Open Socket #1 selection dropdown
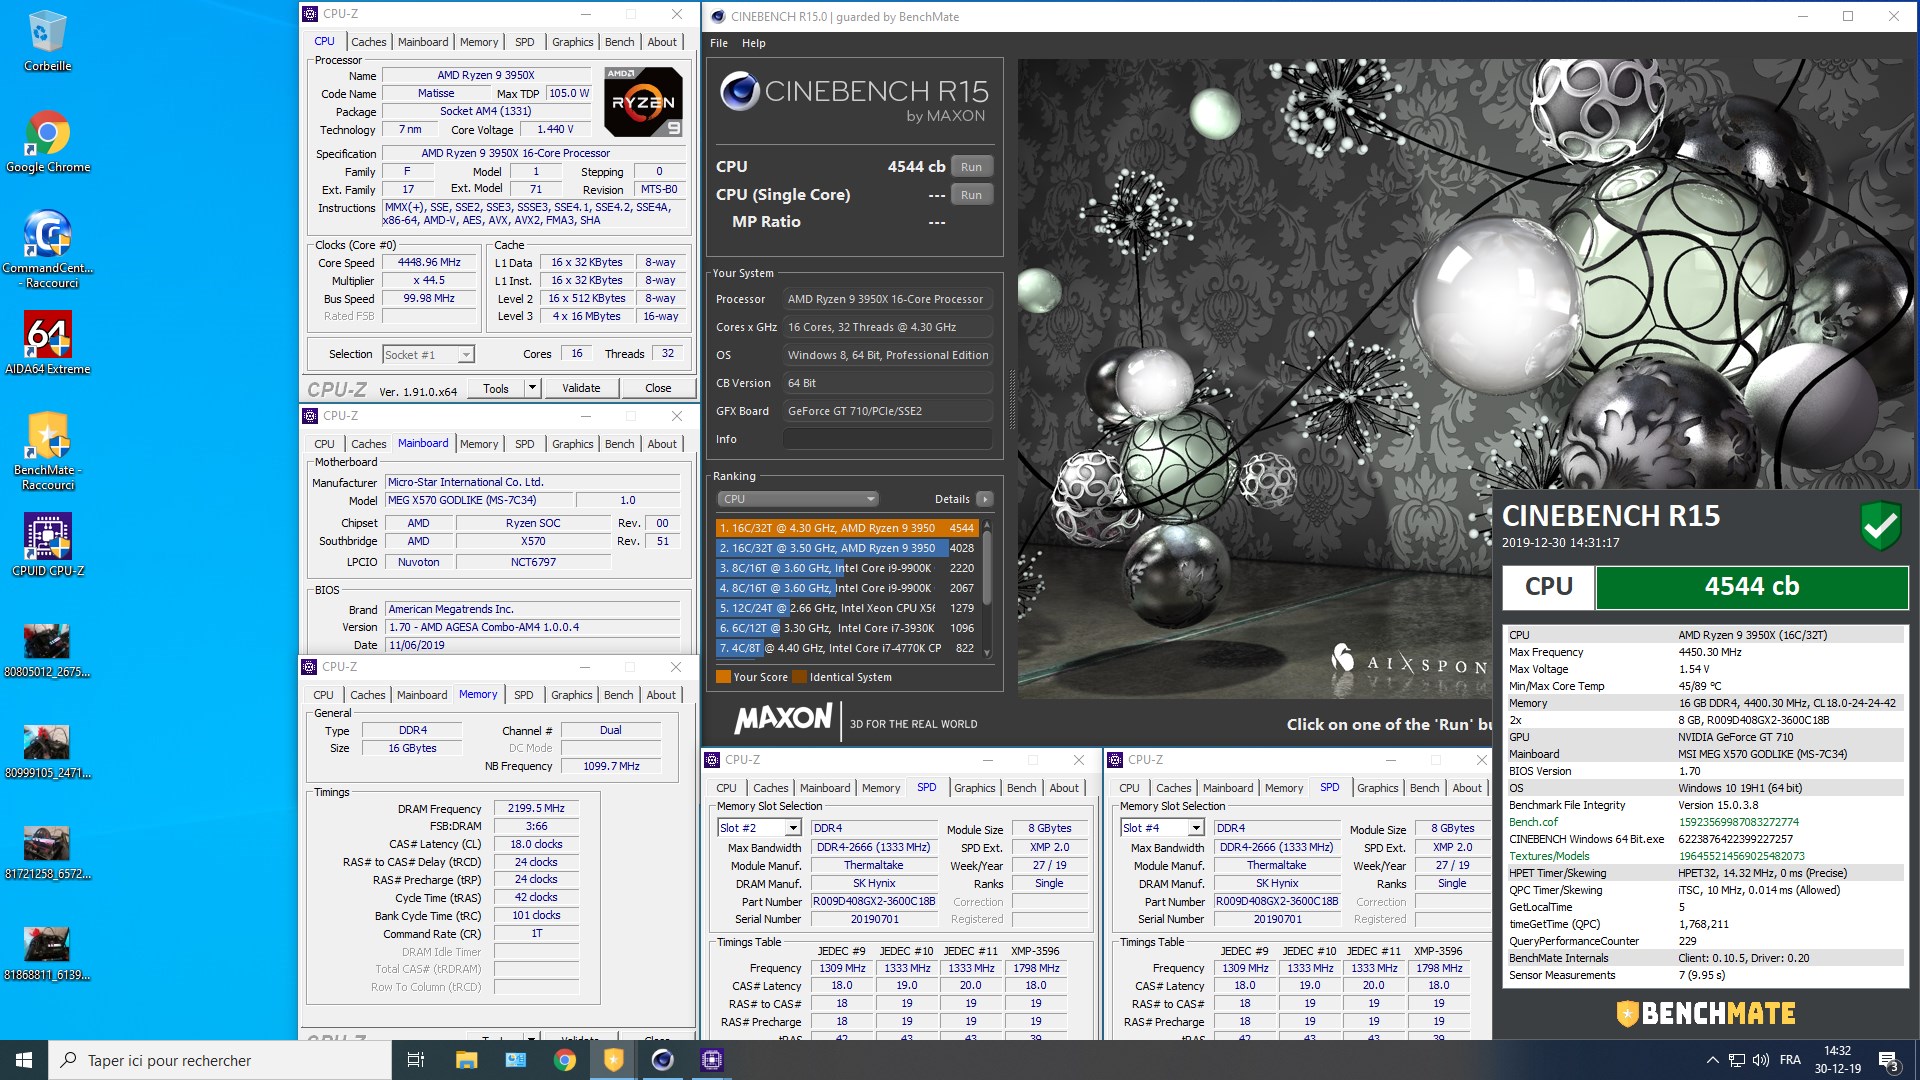Screen dimensions: 1920x1080 coord(428,355)
